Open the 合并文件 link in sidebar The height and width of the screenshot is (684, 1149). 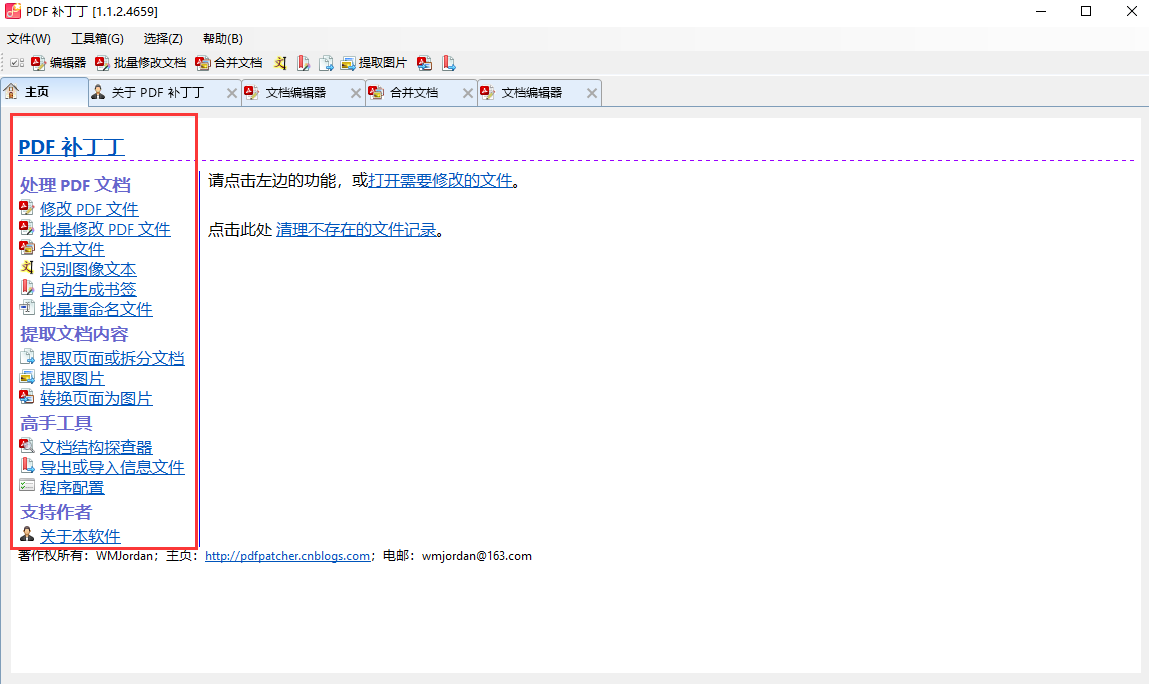coord(72,249)
